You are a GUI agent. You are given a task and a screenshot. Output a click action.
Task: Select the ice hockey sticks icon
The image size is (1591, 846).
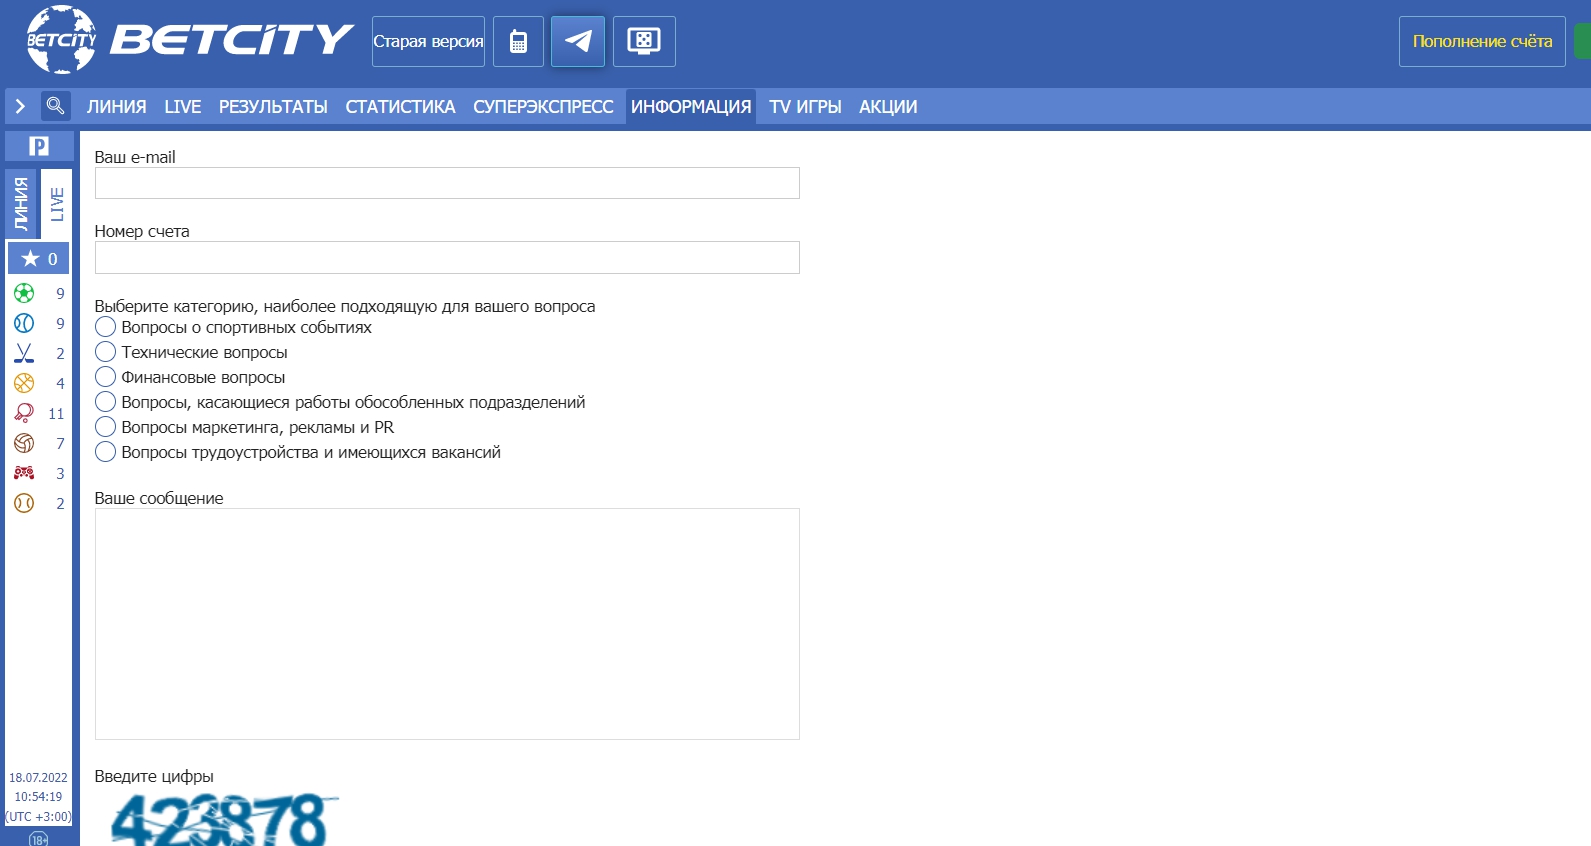click(x=24, y=353)
